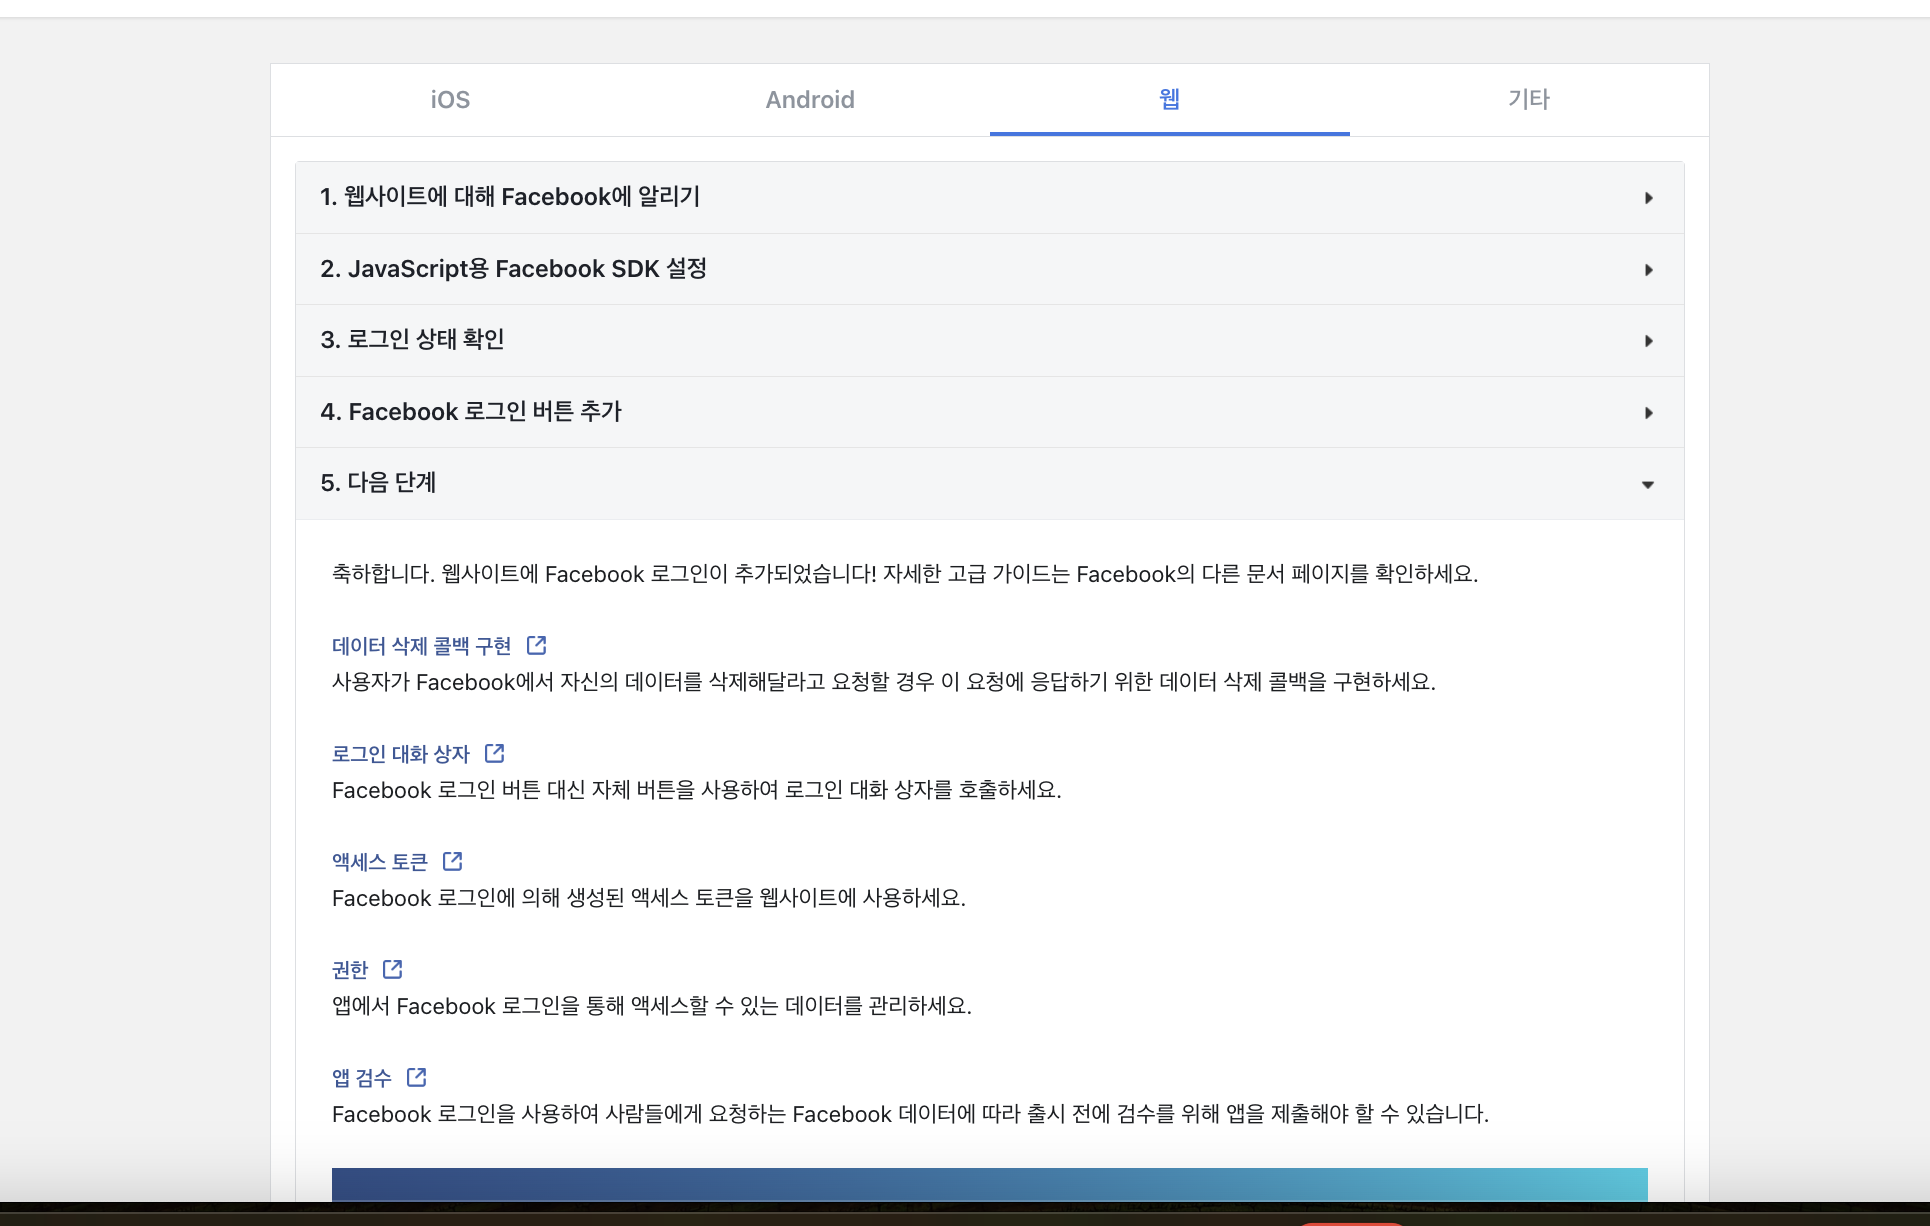This screenshot has width=1930, height=1226.
Task: Select the 웹 tab
Action: pyautogui.click(x=1169, y=100)
